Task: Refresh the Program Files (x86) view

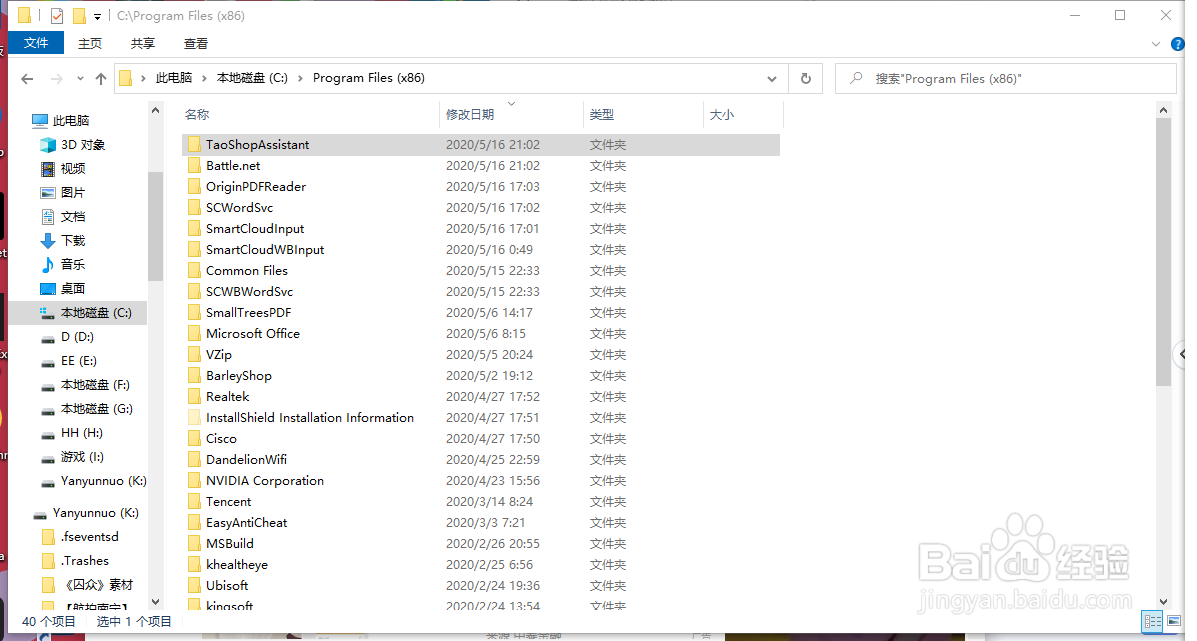Action: (x=805, y=79)
